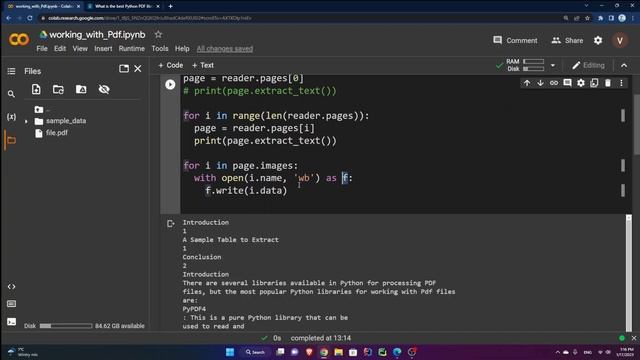This screenshot has width=640, height=360.
Task: Open the Find and replace search icon
Action: pyautogui.click(x=11, y=94)
